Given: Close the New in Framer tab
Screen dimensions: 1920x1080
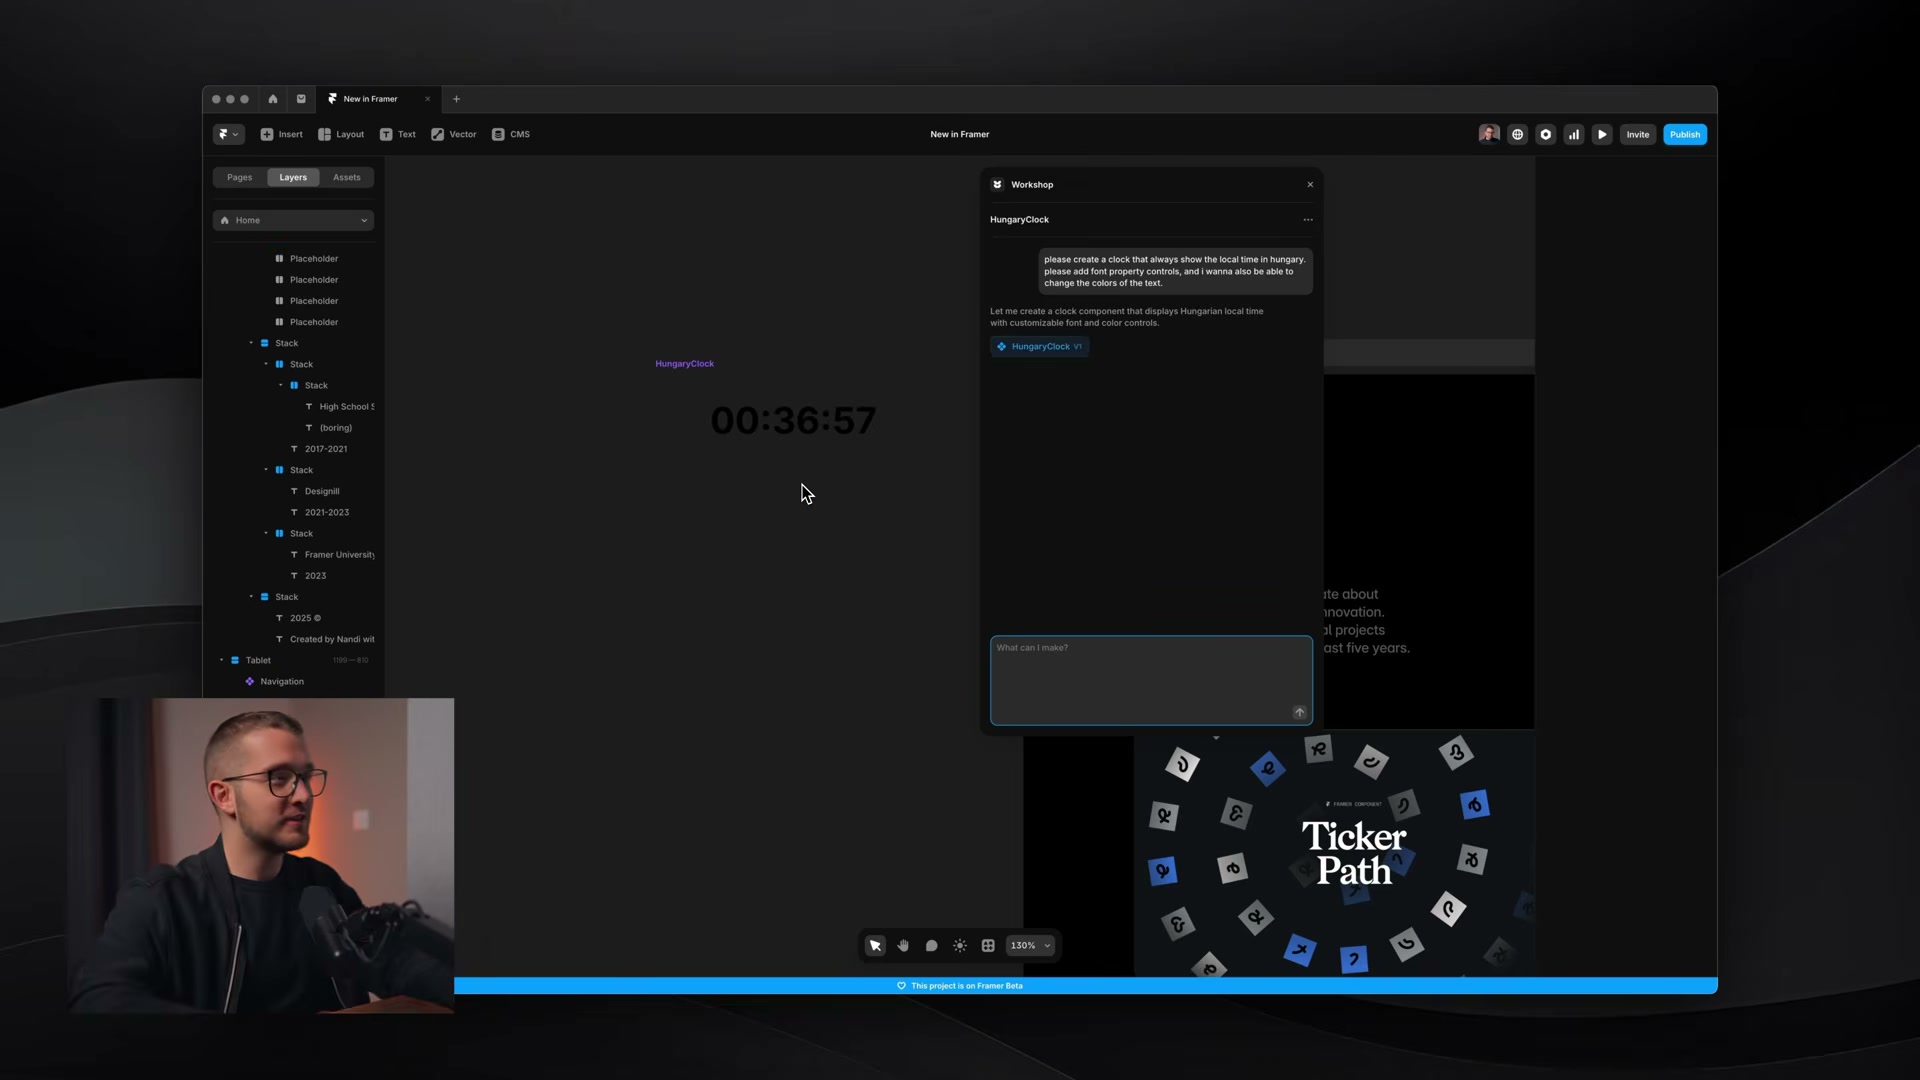Looking at the screenshot, I should (x=427, y=99).
